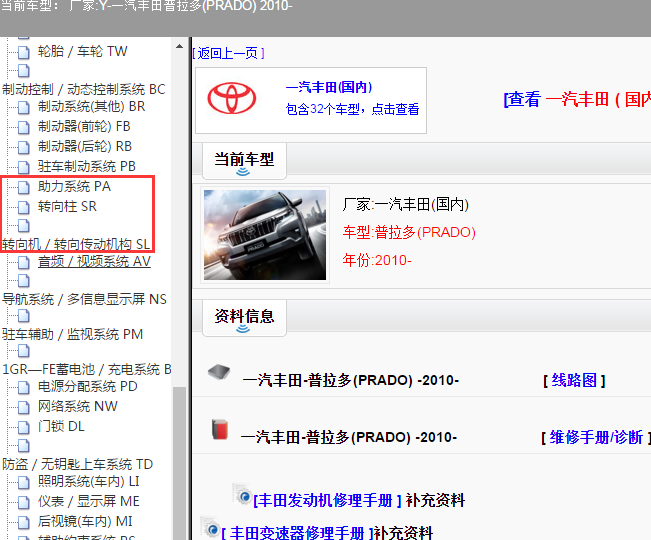Click the tree panel scrollbar thumb
The width and height of the screenshot is (651, 540).
click(179, 463)
